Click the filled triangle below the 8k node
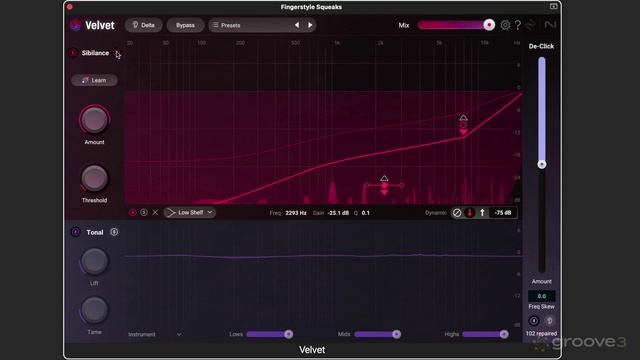Viewport: 640px width, 360px height. 463,132
